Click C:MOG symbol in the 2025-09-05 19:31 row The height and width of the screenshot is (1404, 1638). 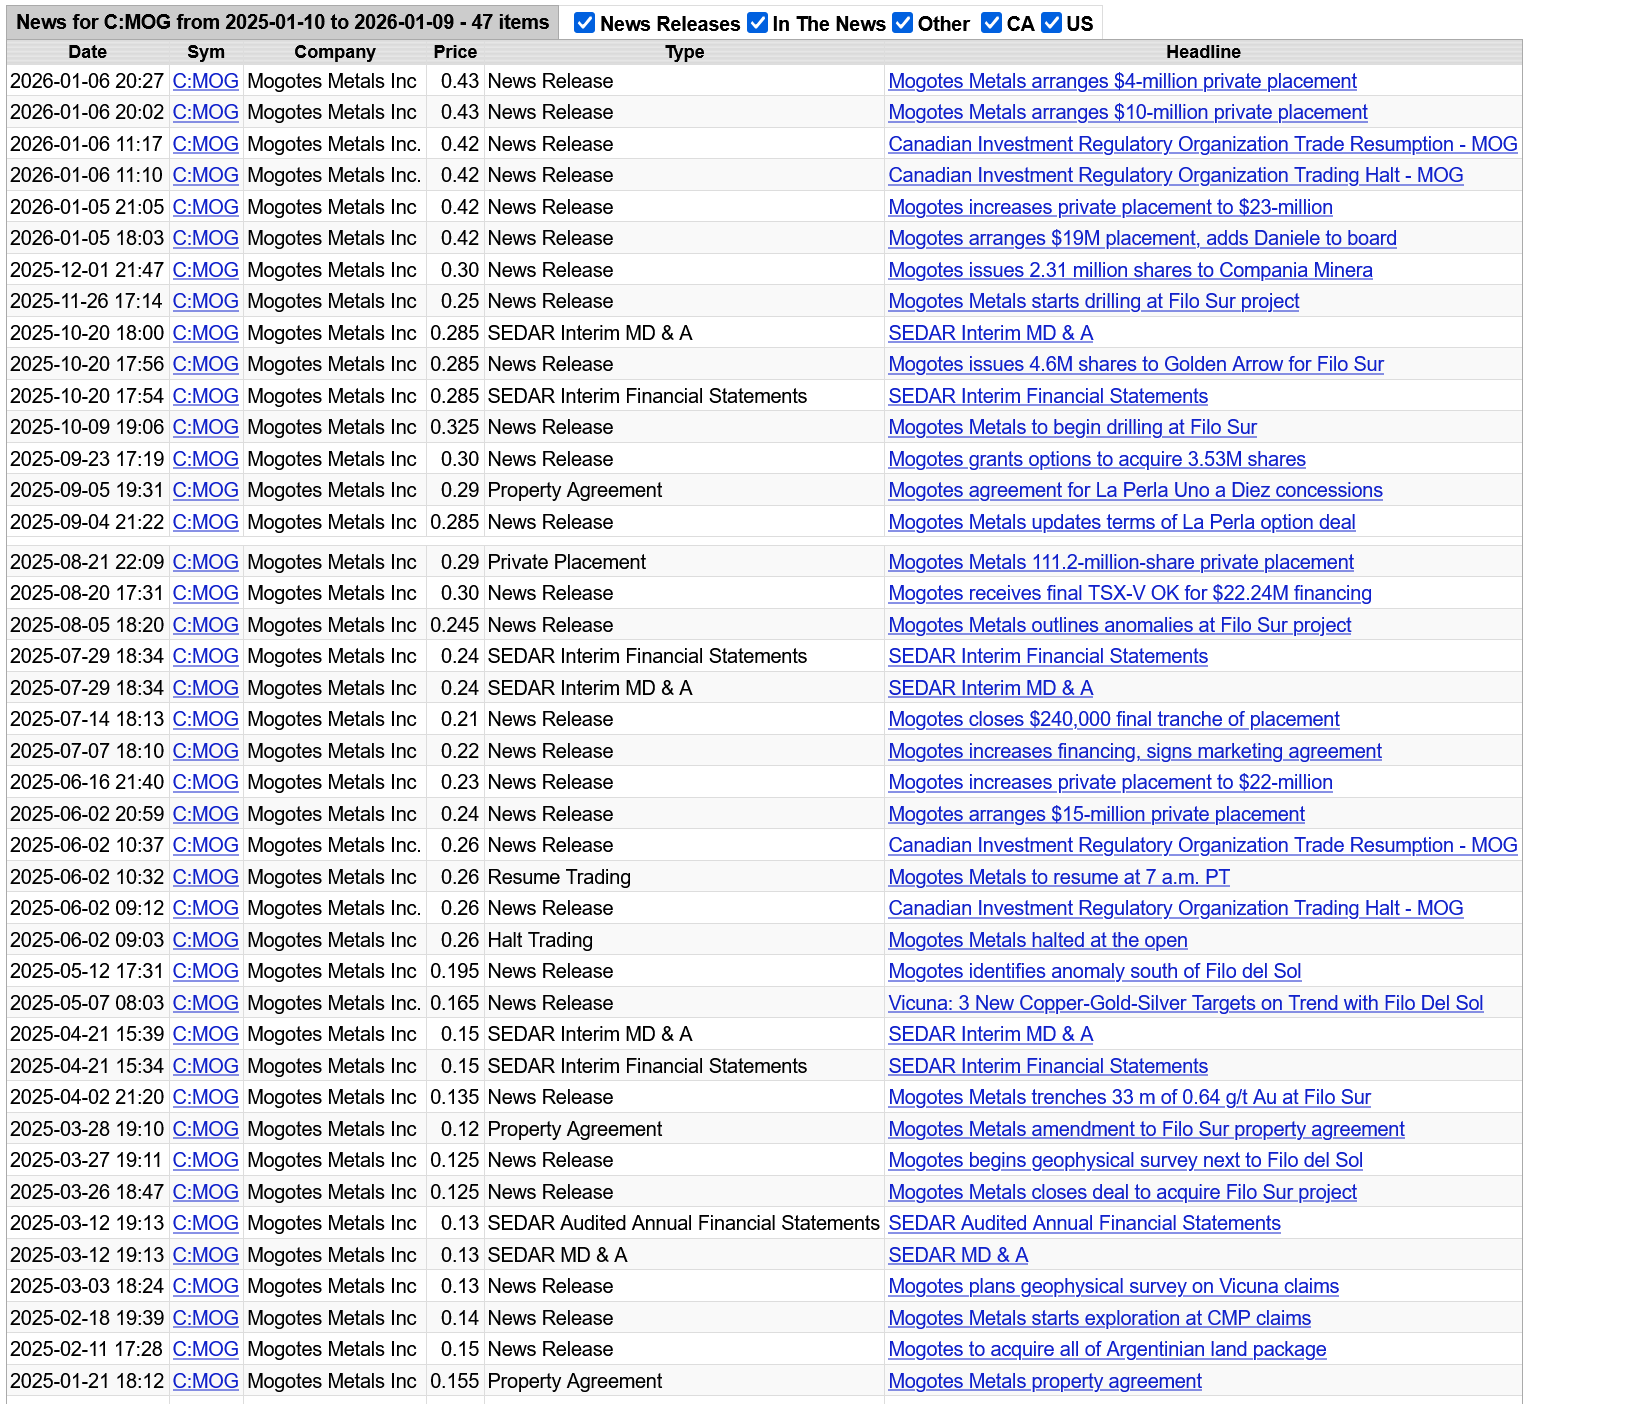(x=205, y=490)
